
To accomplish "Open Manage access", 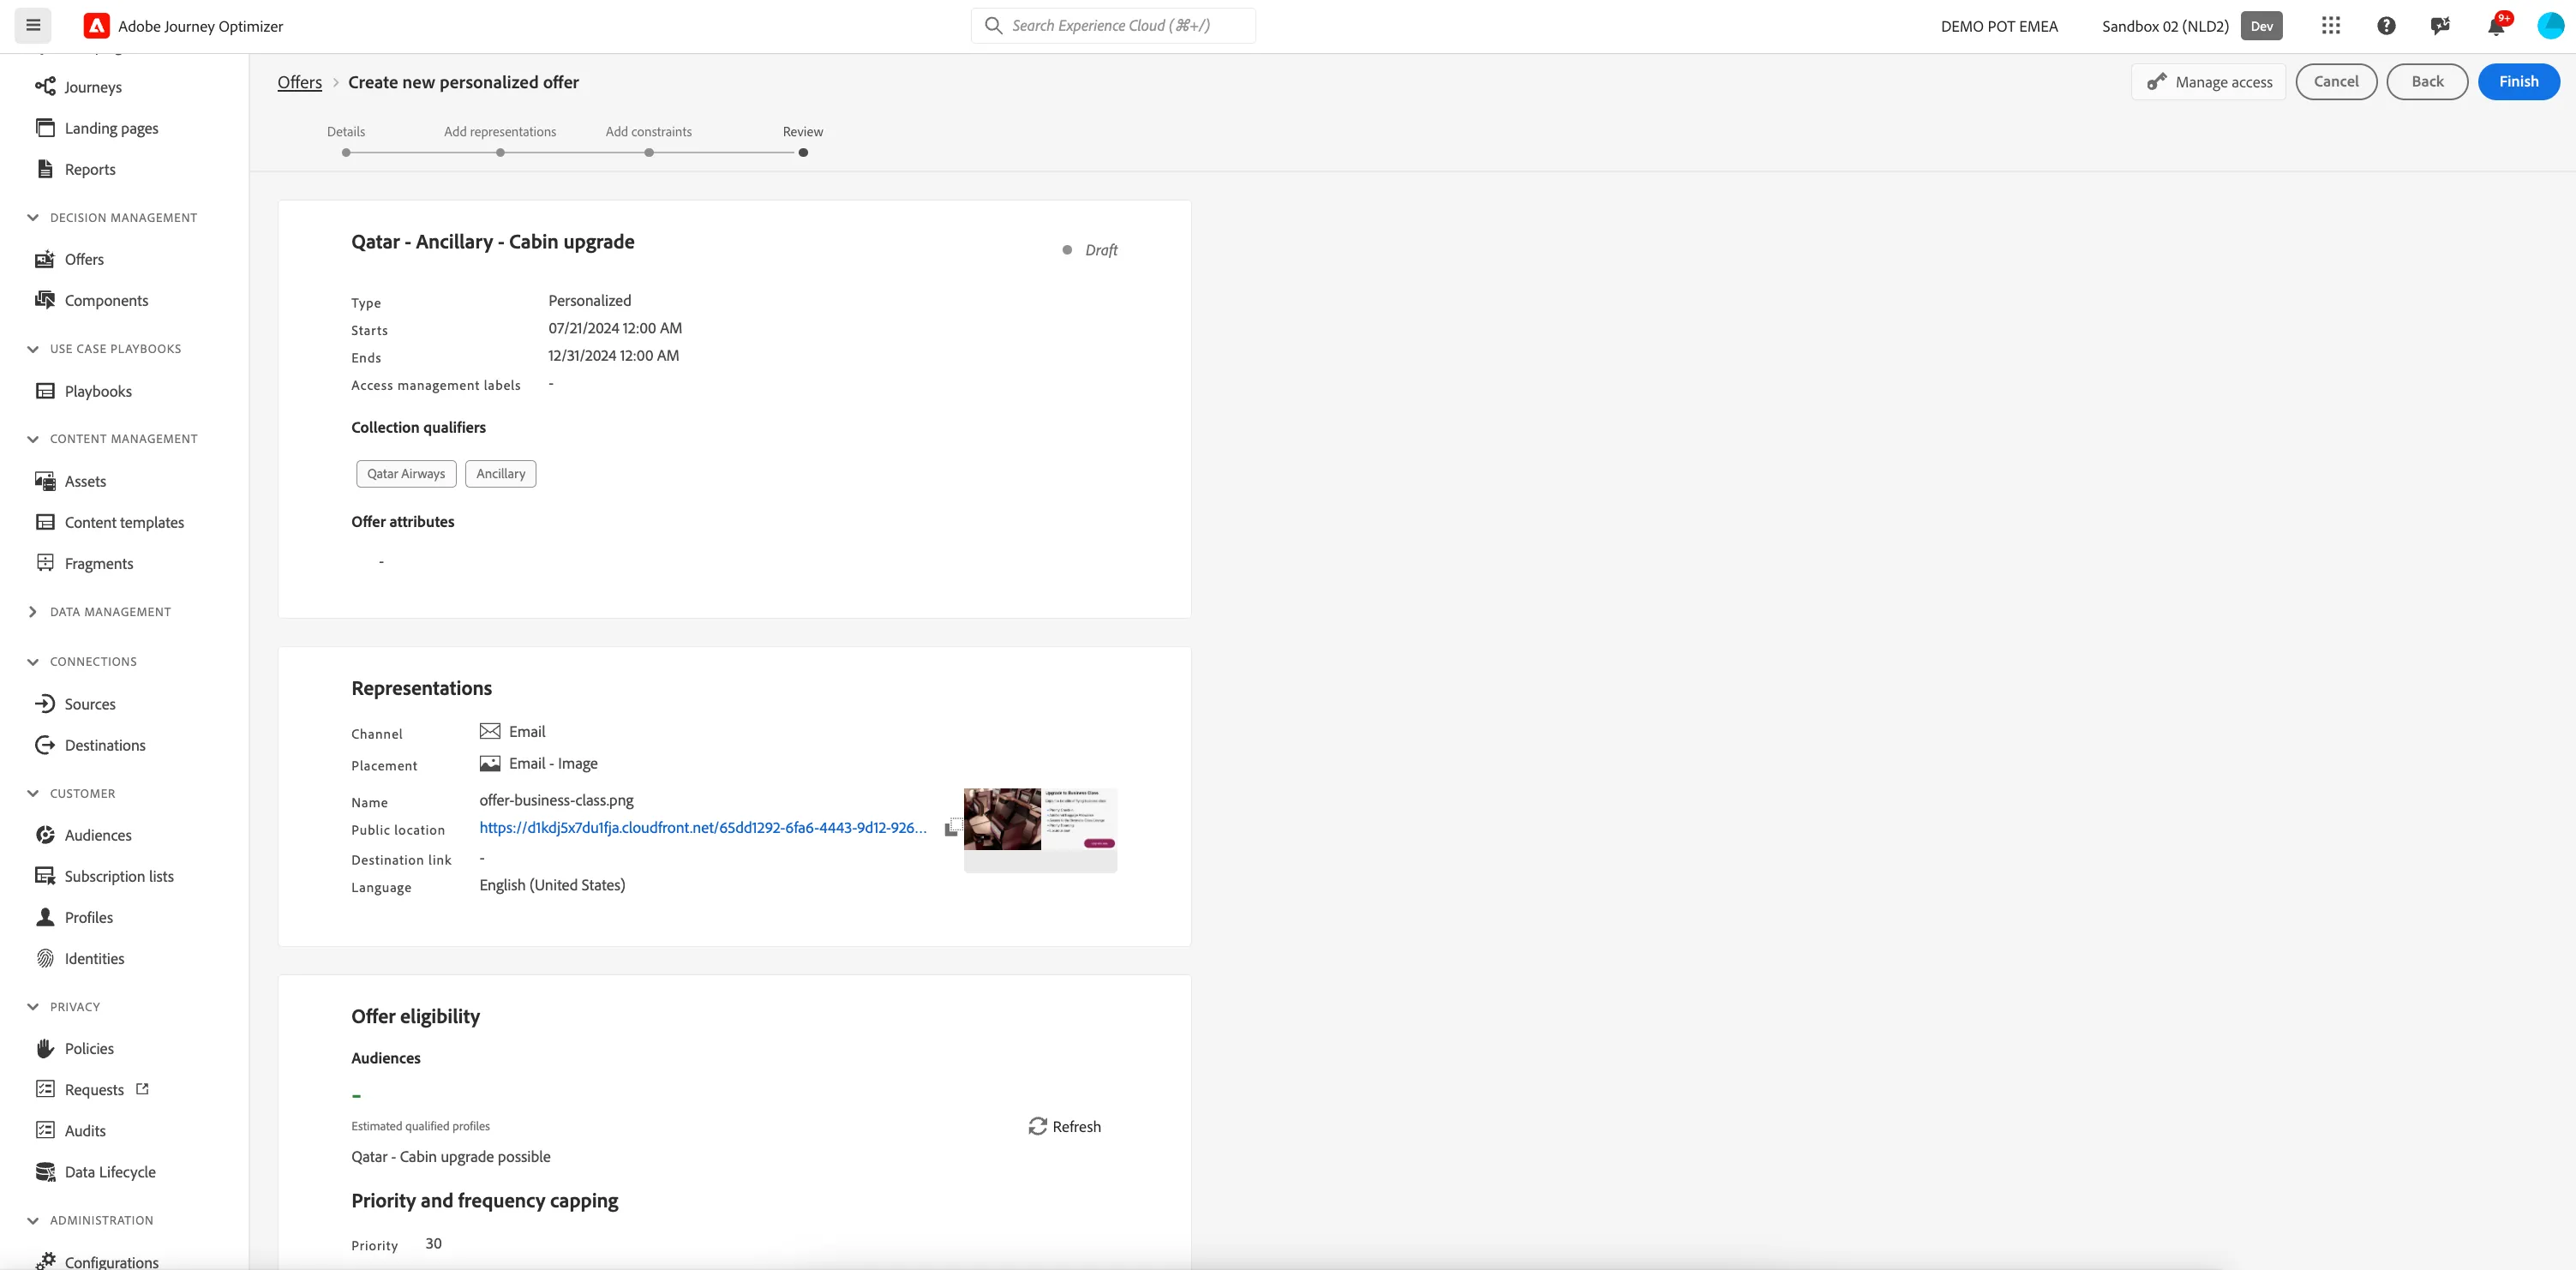I will tap(2209, 82).
